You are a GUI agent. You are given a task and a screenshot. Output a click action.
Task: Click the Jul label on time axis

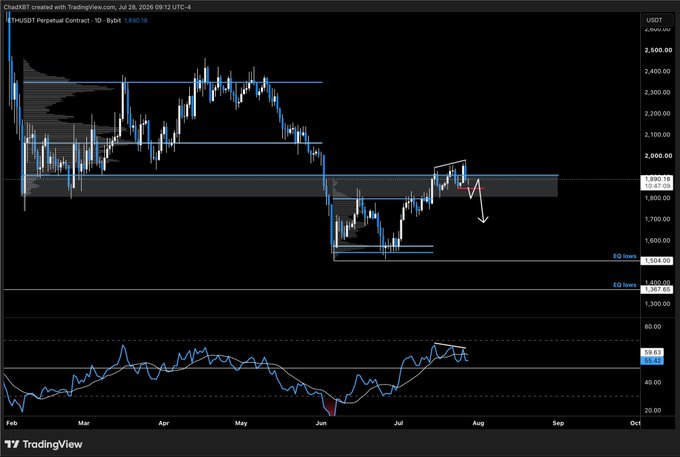[398, 423]
